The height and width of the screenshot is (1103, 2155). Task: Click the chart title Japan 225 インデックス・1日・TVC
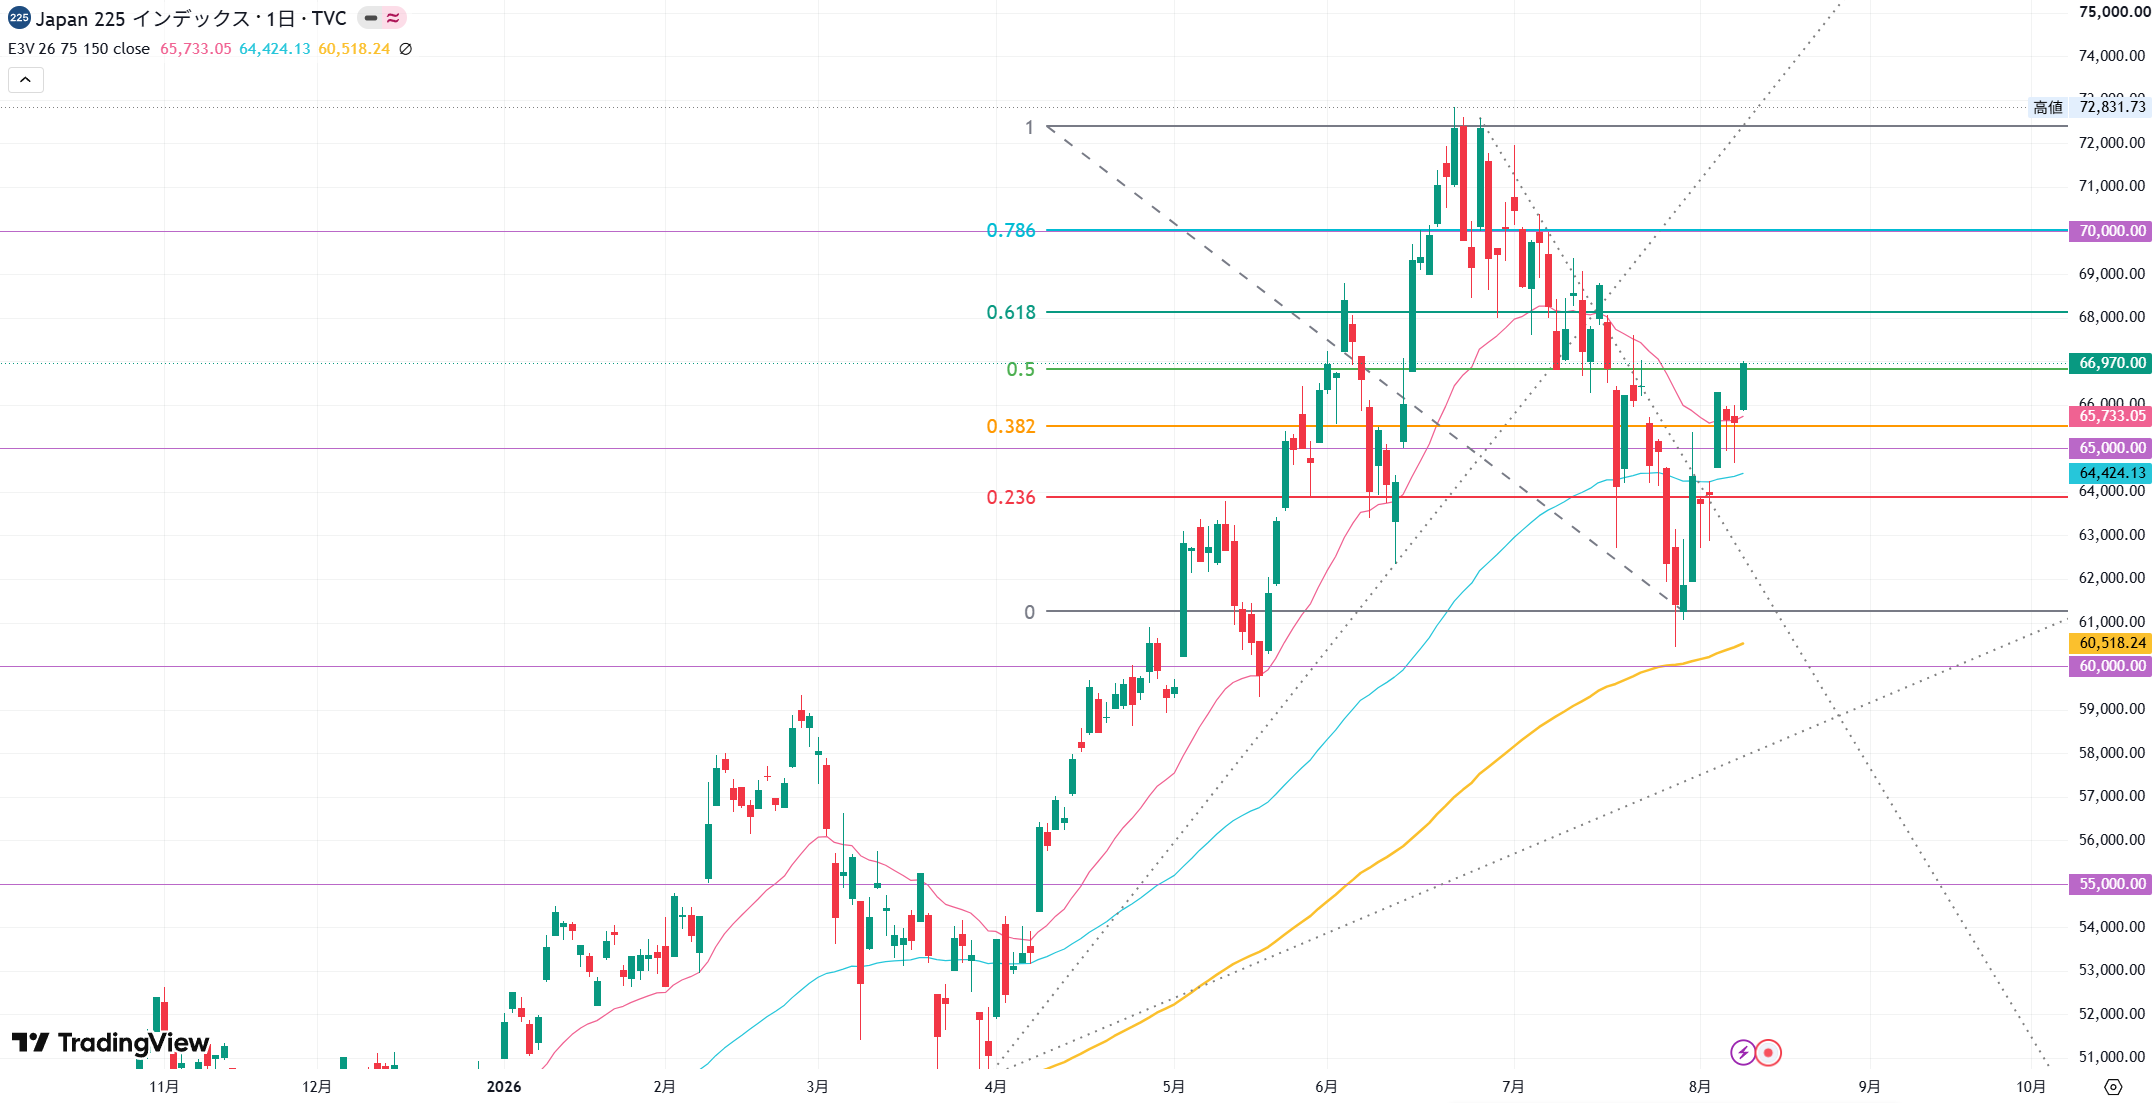coord(191,18)
